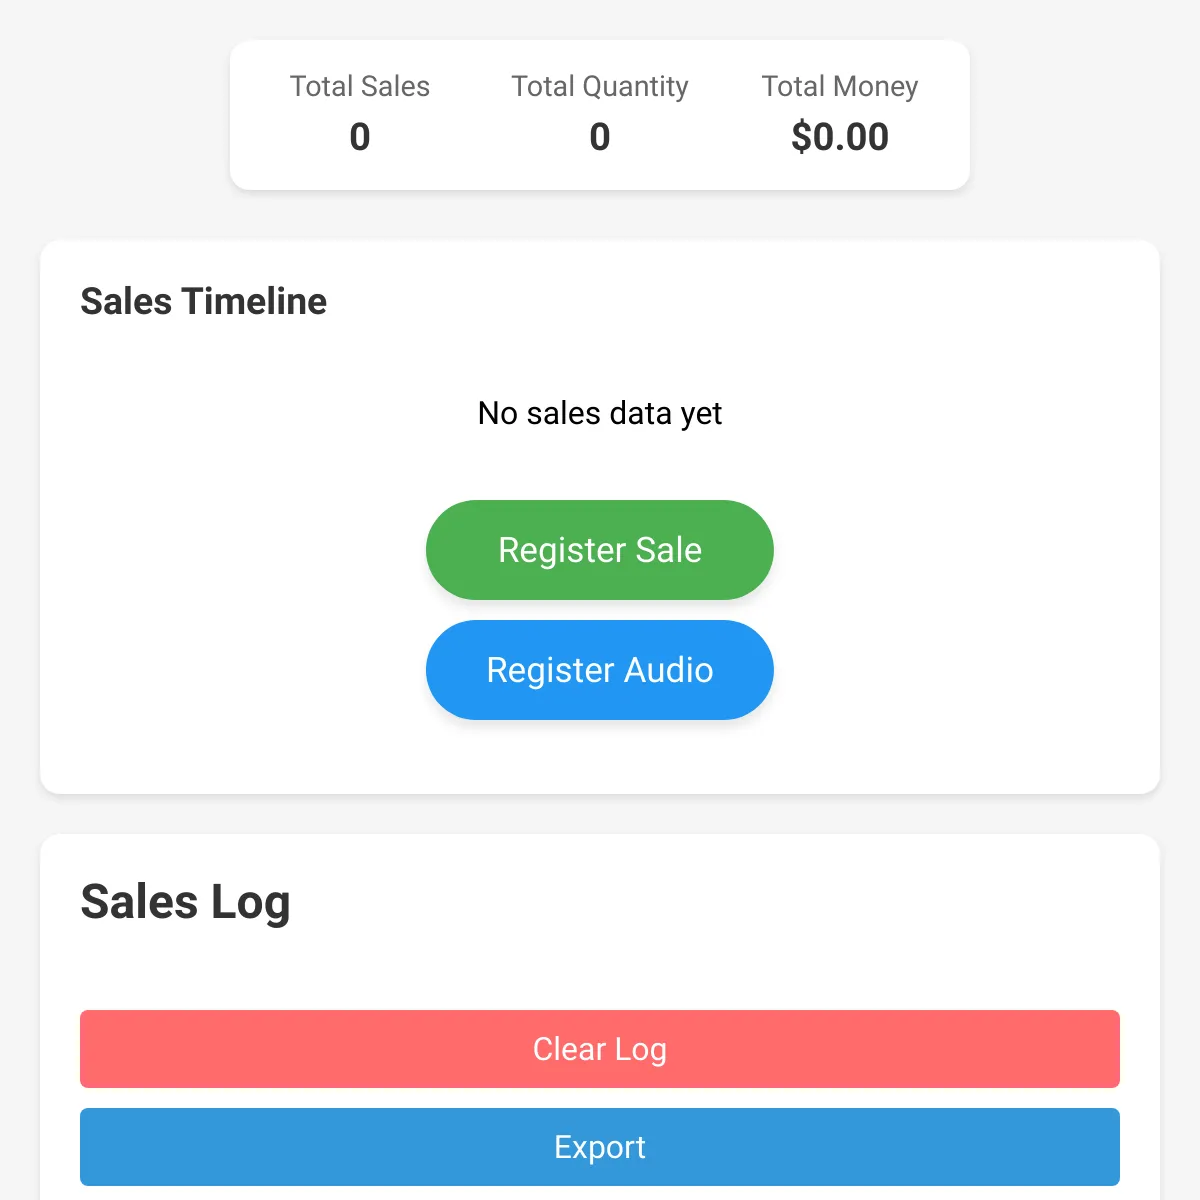
Task: Click the Sales Log heading
Action: (185, 902)
